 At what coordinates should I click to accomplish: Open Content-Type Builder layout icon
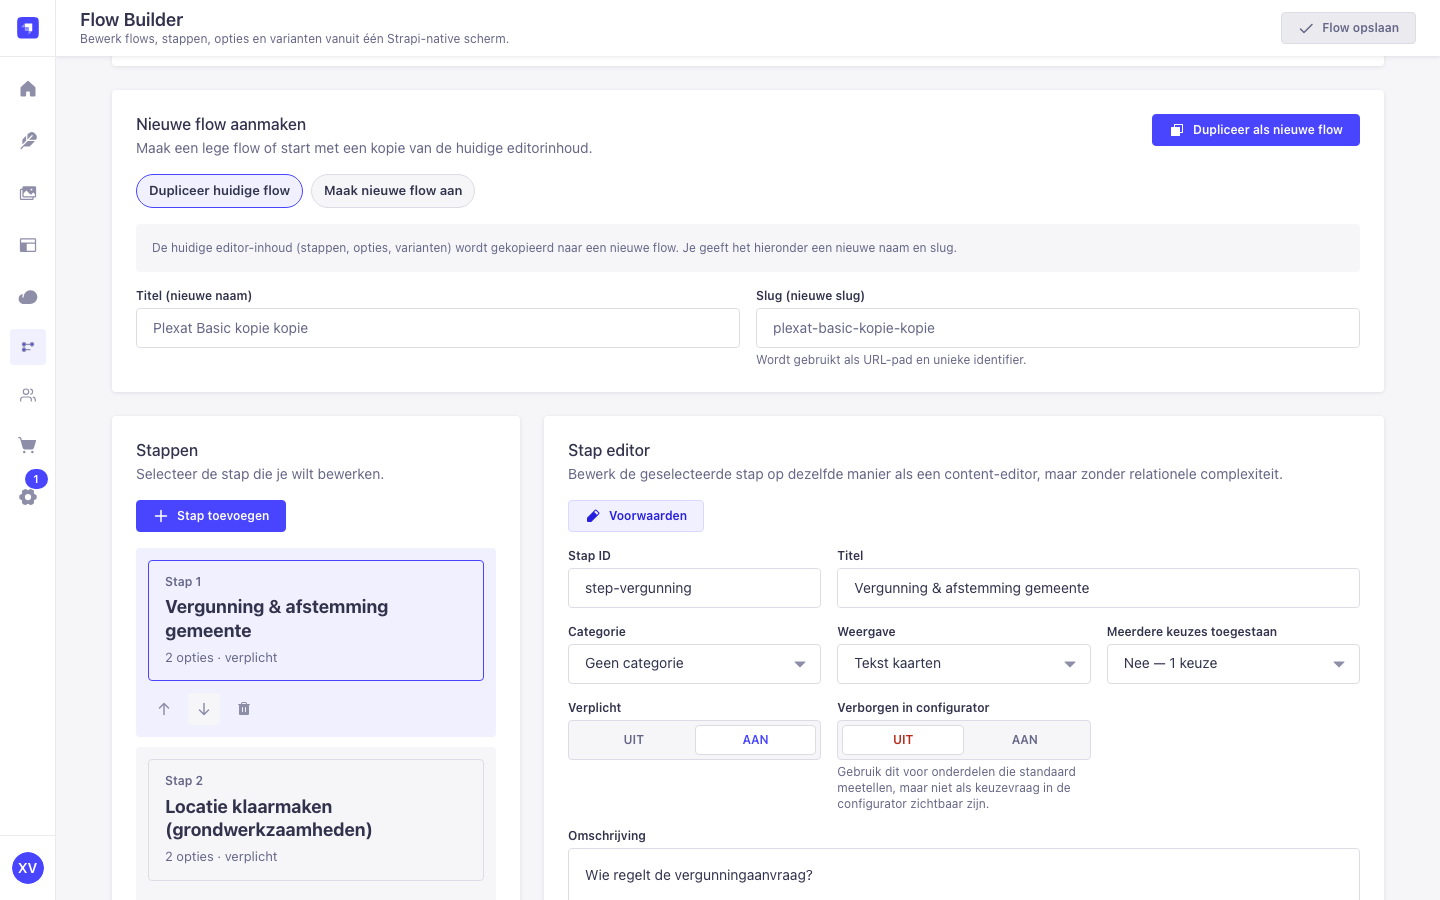28,245
